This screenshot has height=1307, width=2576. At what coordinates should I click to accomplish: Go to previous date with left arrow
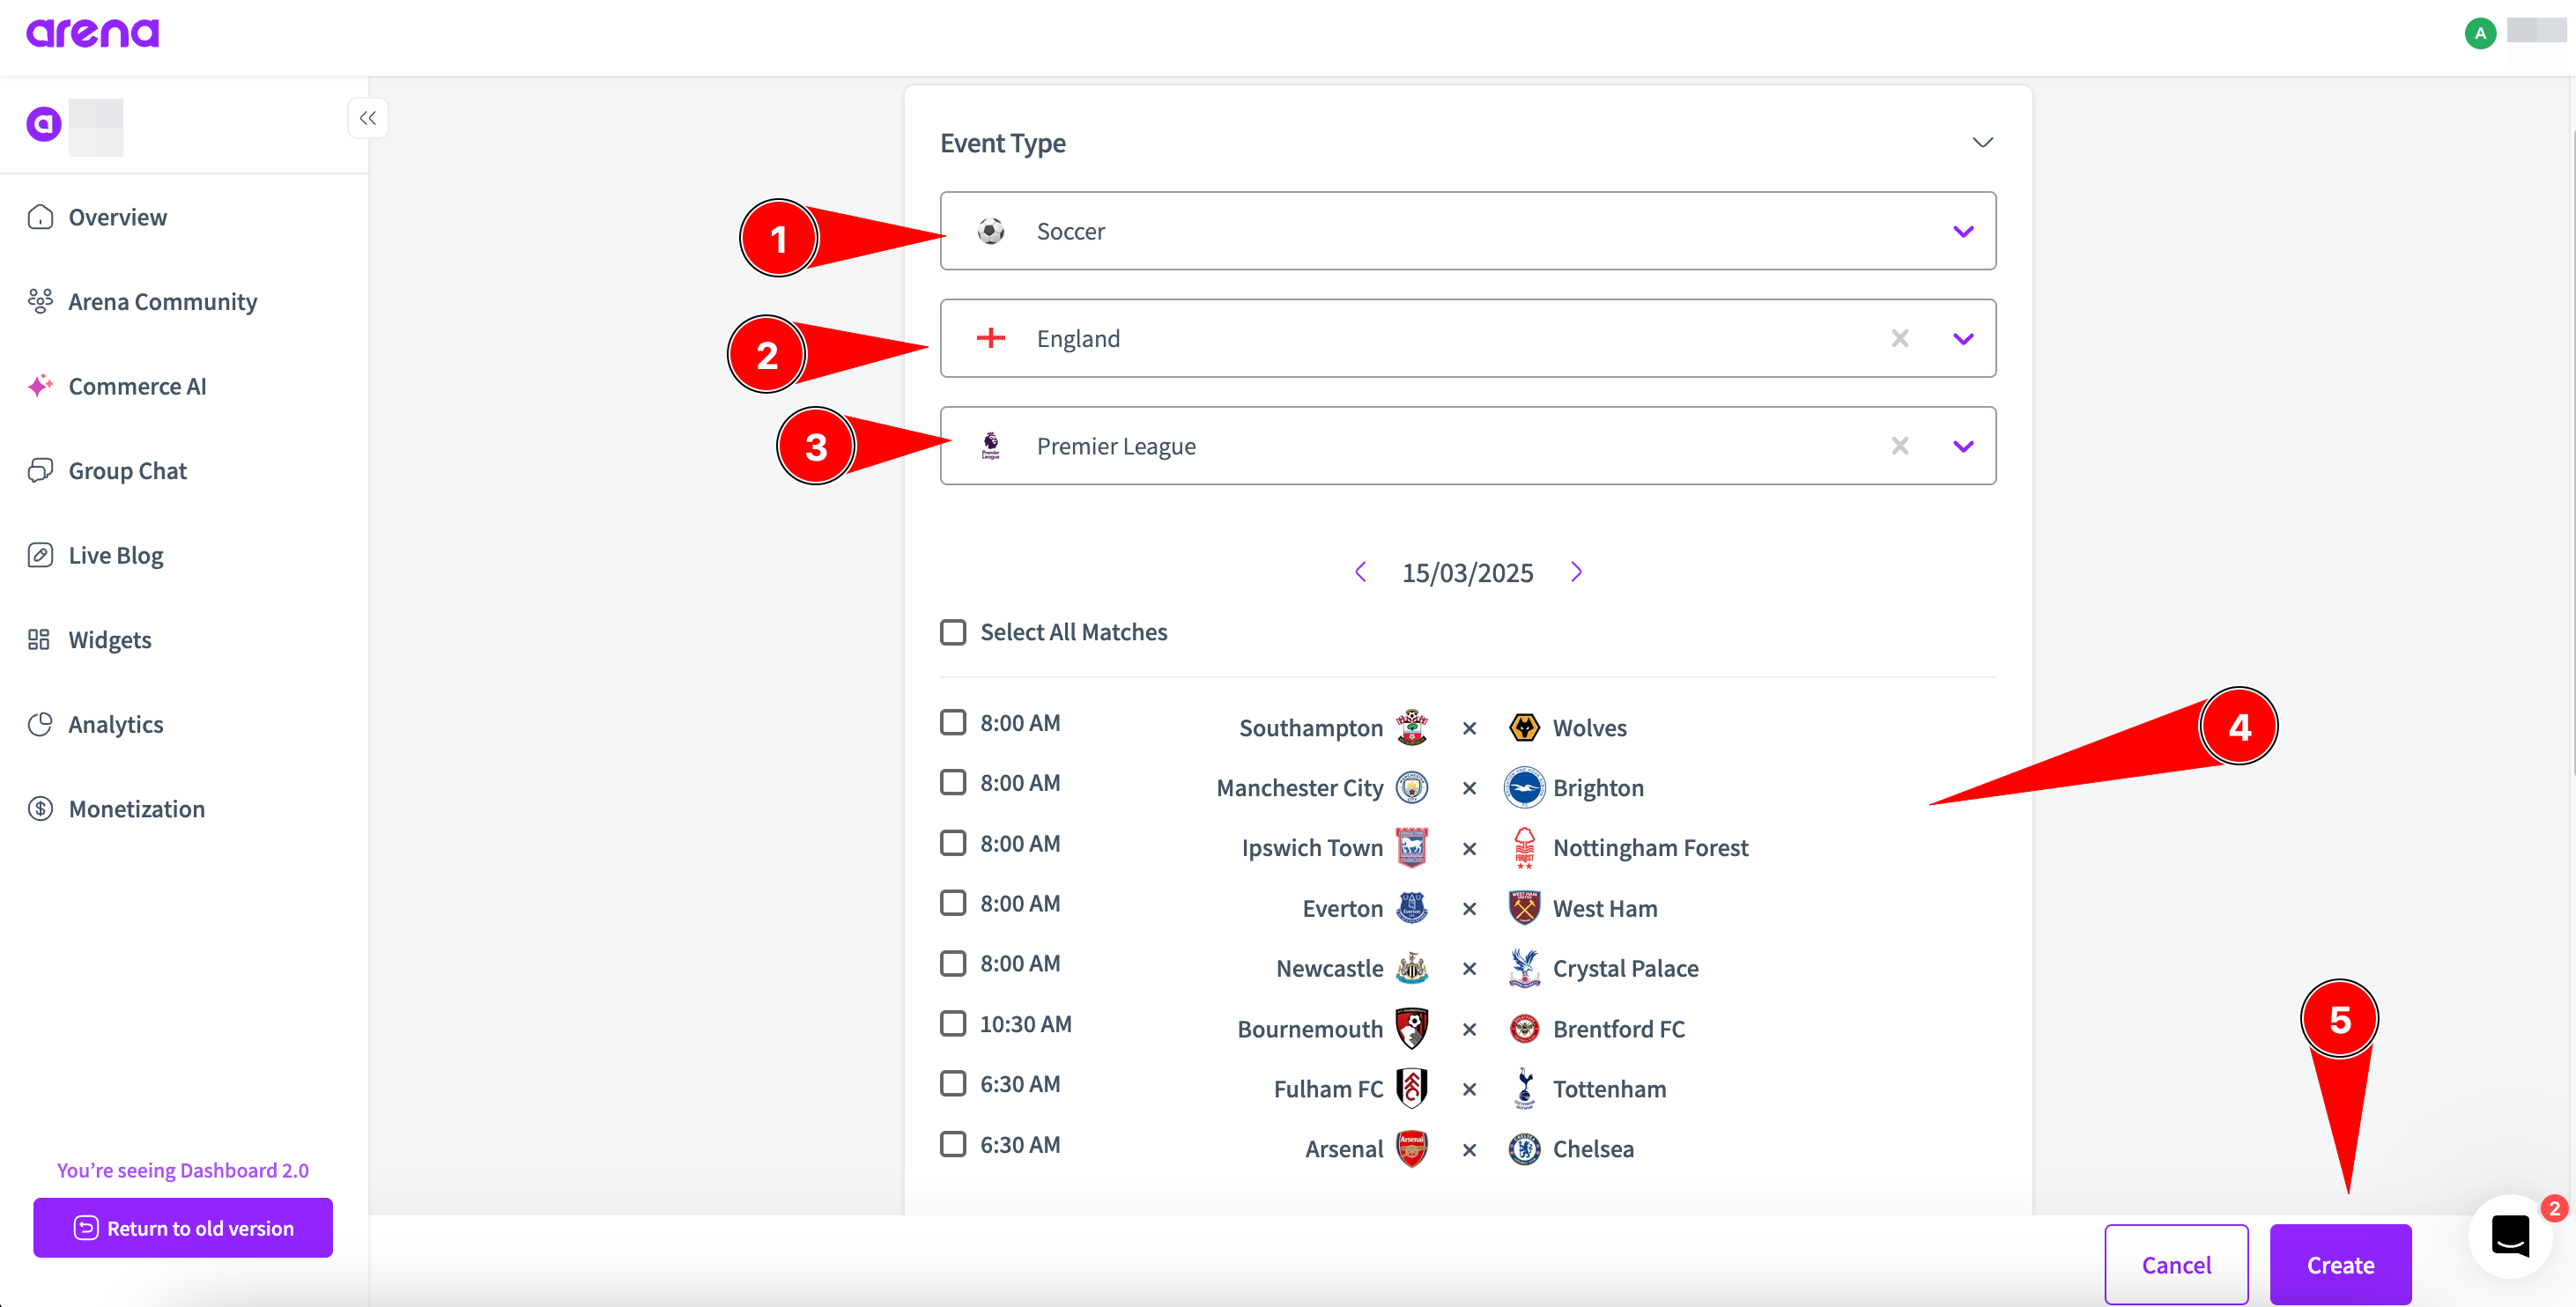pos(1360,572)
